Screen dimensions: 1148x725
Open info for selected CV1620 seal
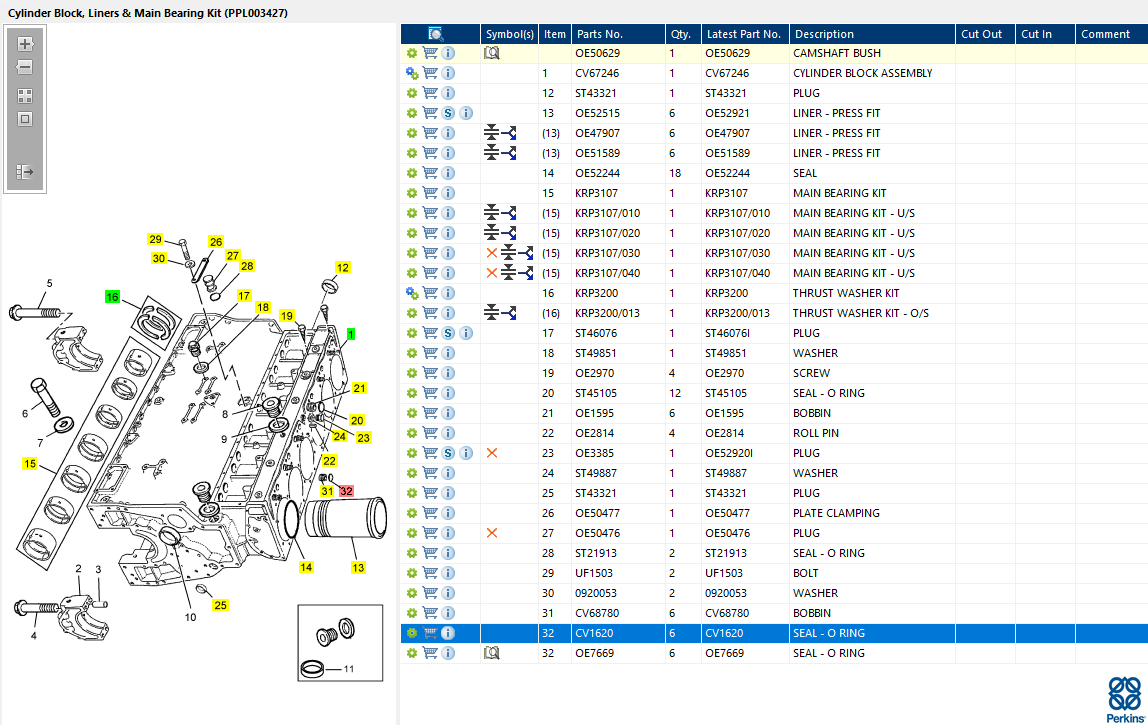(x=448, y=633)
